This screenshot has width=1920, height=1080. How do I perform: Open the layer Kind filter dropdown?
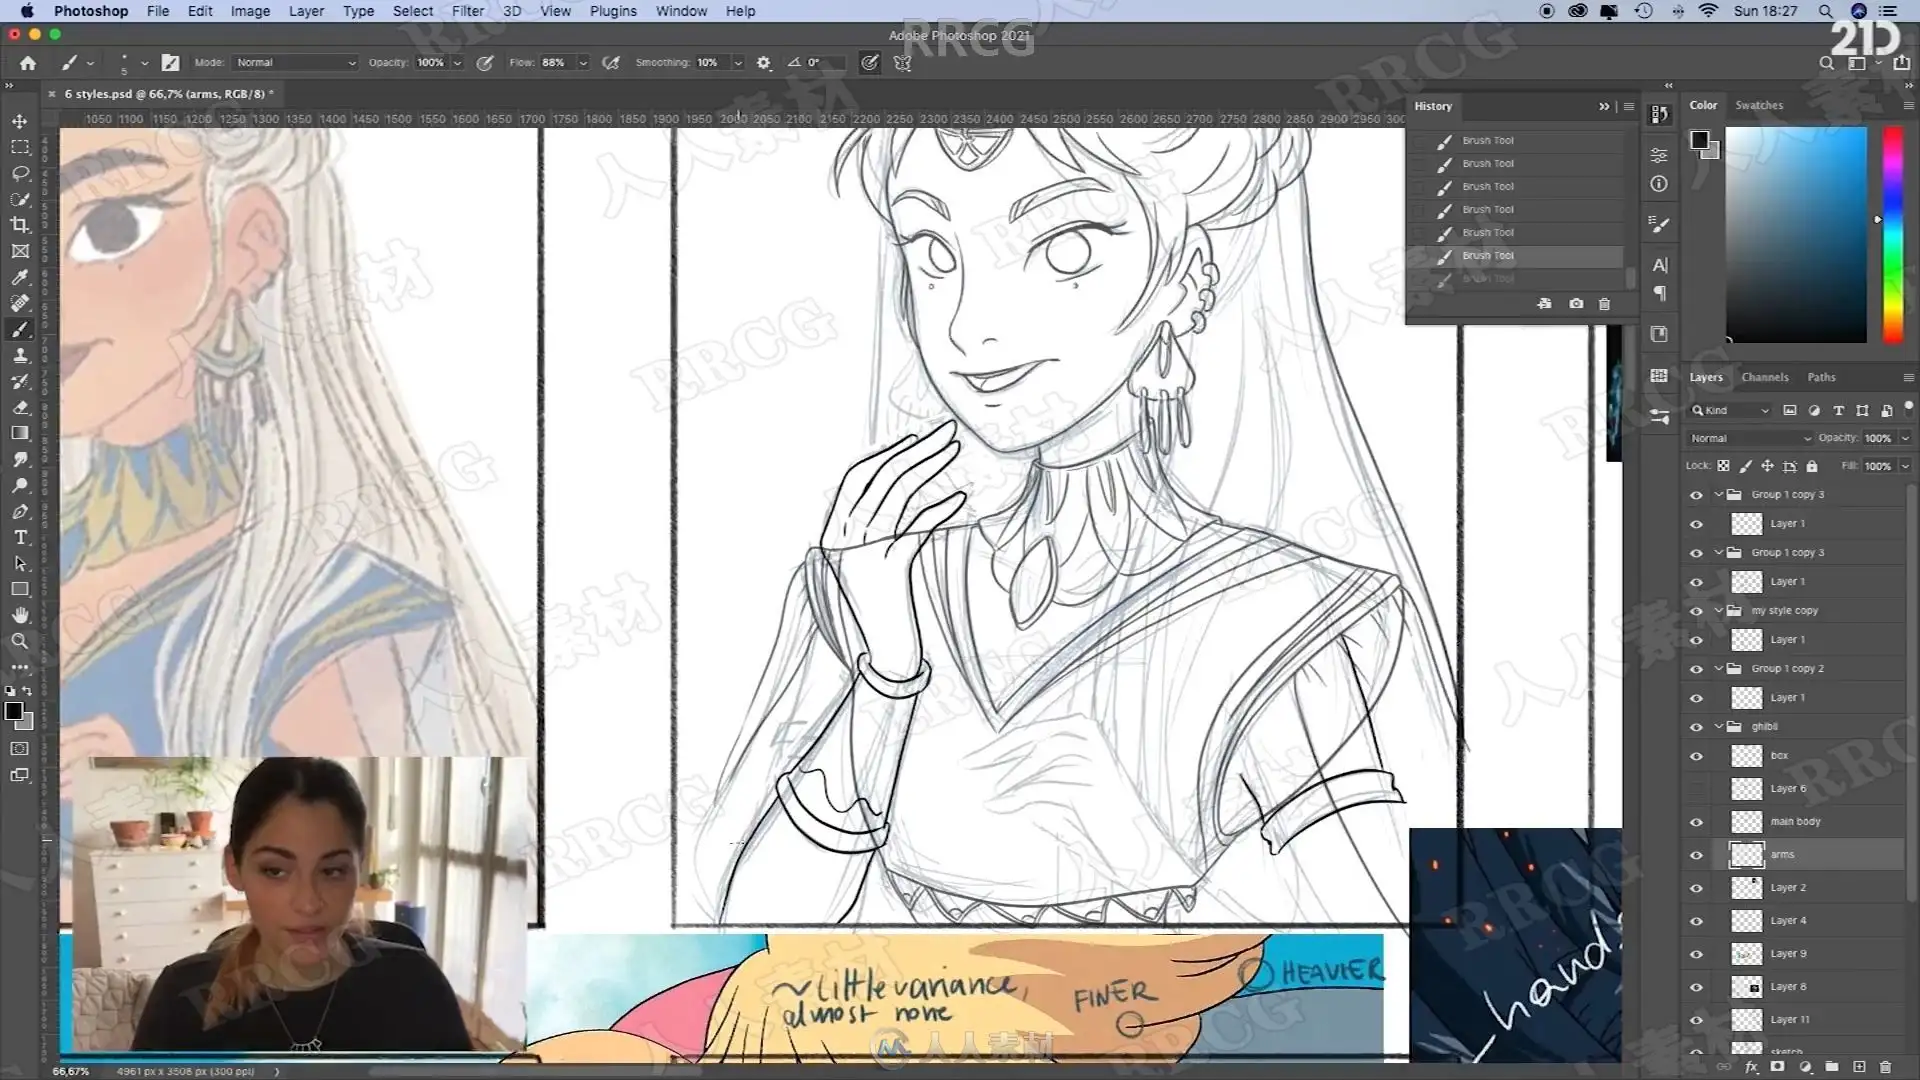[1730, 411]
